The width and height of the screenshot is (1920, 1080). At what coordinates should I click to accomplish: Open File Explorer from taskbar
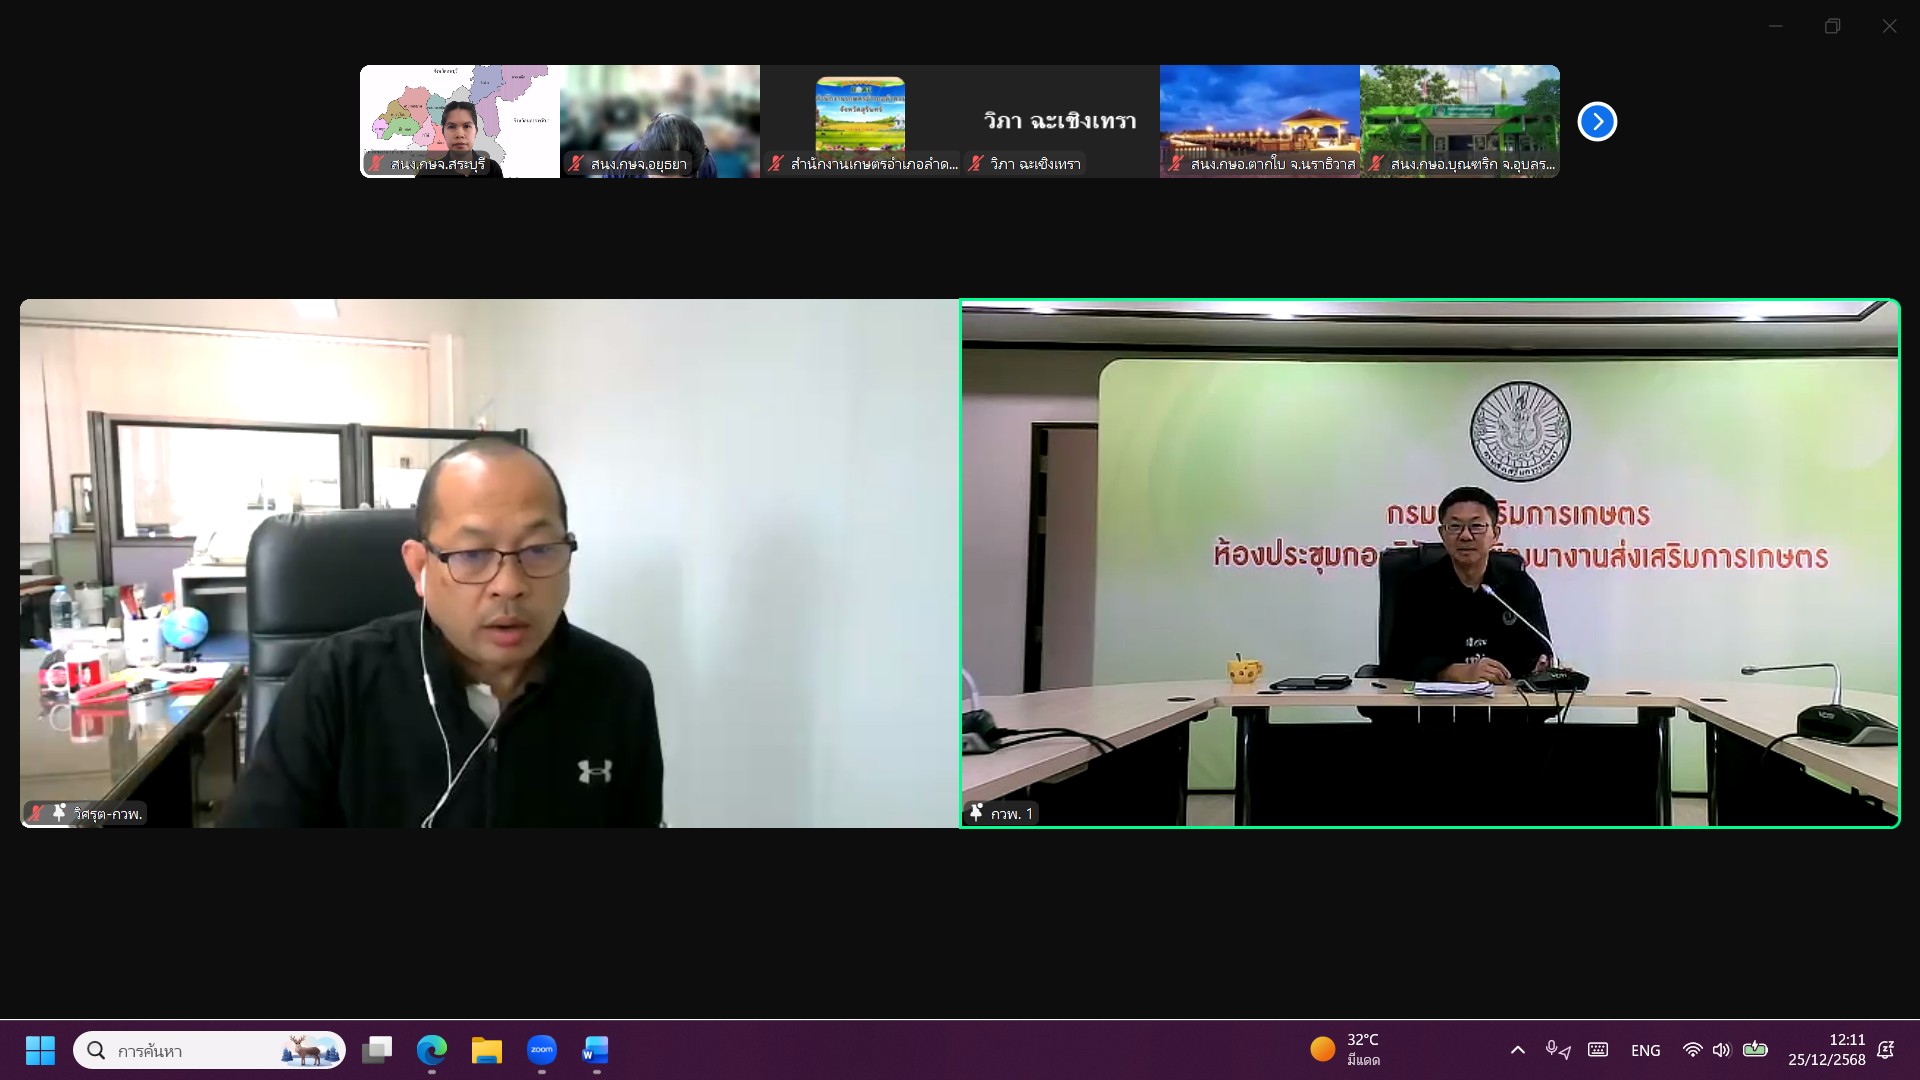coord(487,1050)
